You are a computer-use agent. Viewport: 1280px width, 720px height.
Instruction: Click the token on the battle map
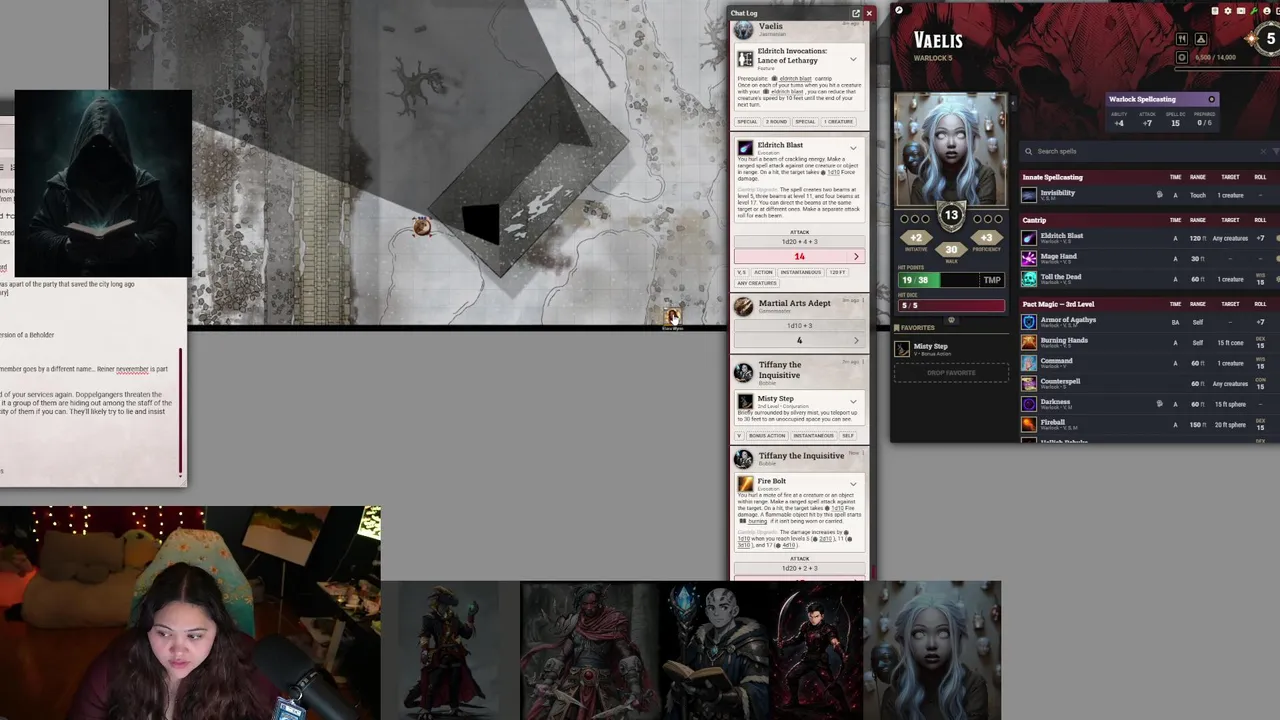[x=422, y=228]
